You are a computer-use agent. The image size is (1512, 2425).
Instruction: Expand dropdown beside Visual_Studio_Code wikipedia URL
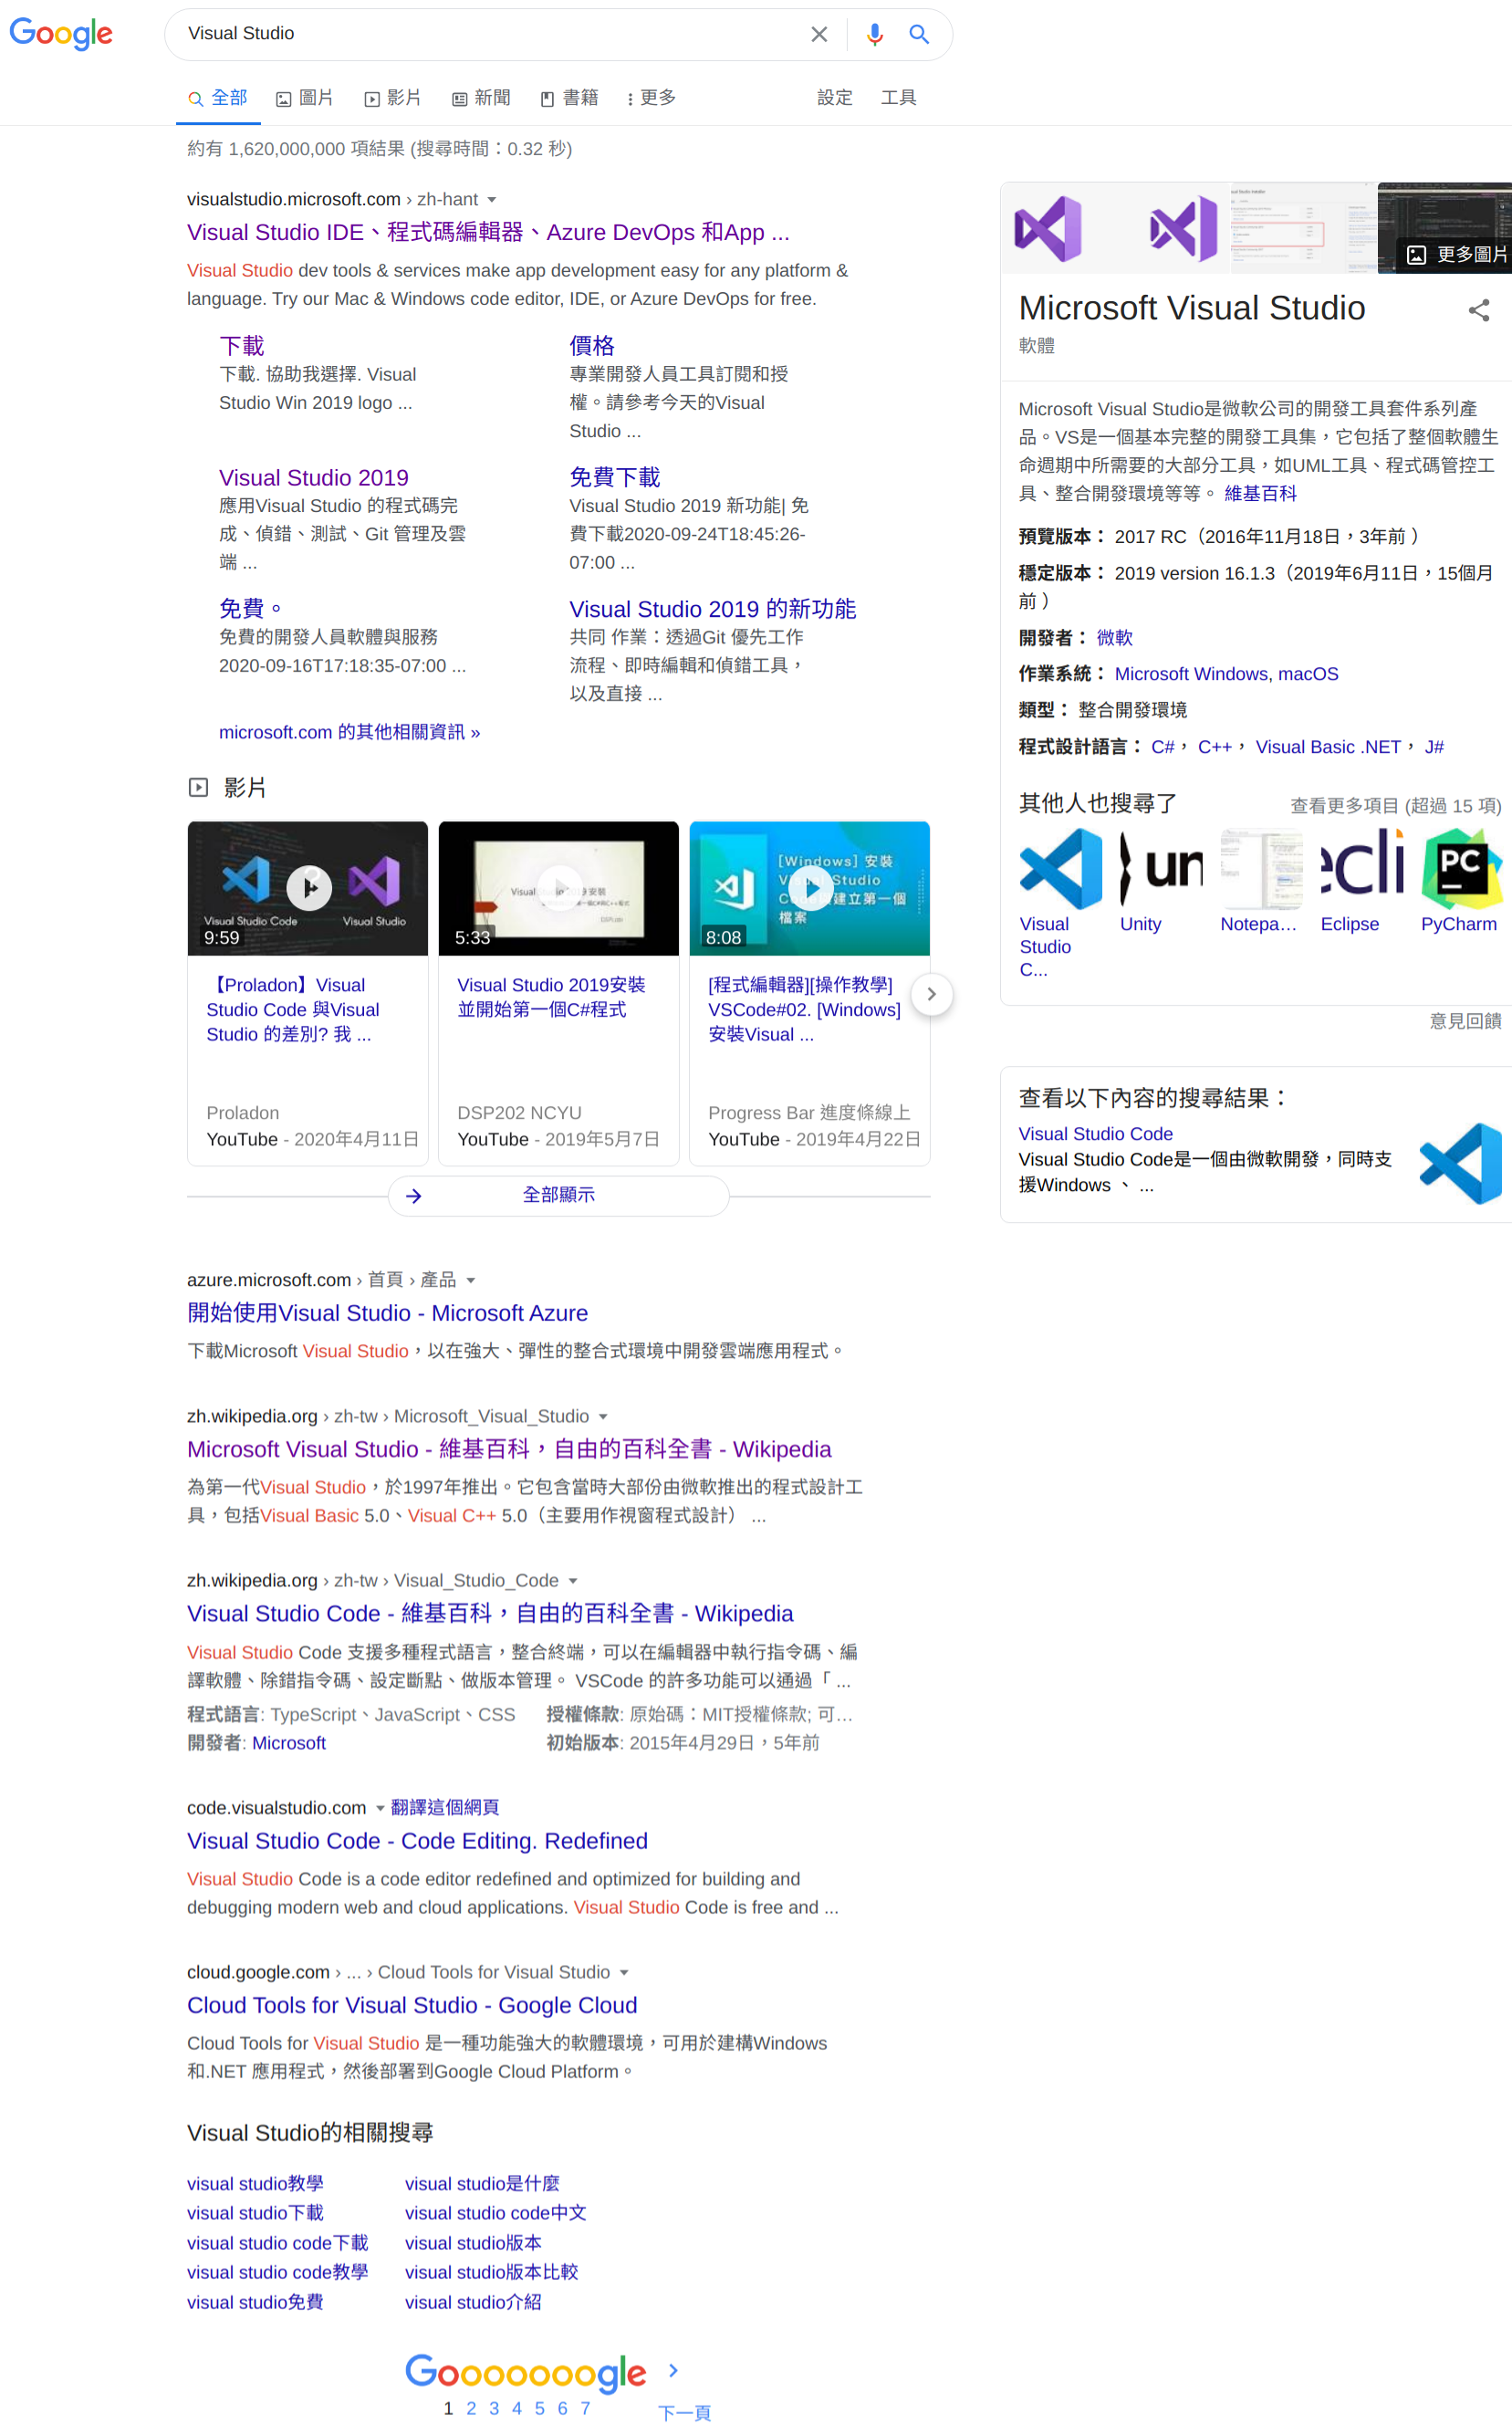click(573, 1581)
